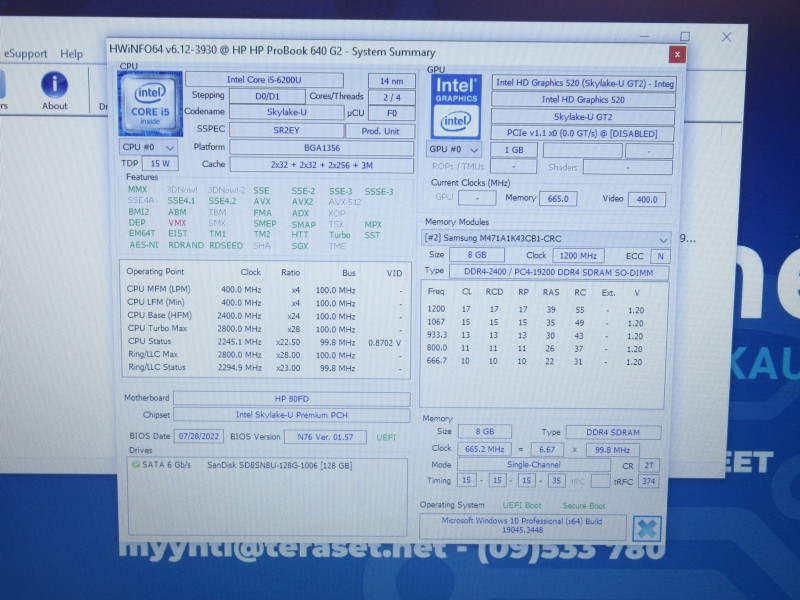The width and height of the screenshot is (800, 600).
Task: Click the video clock 400.0 value
Action: [647, 199]
